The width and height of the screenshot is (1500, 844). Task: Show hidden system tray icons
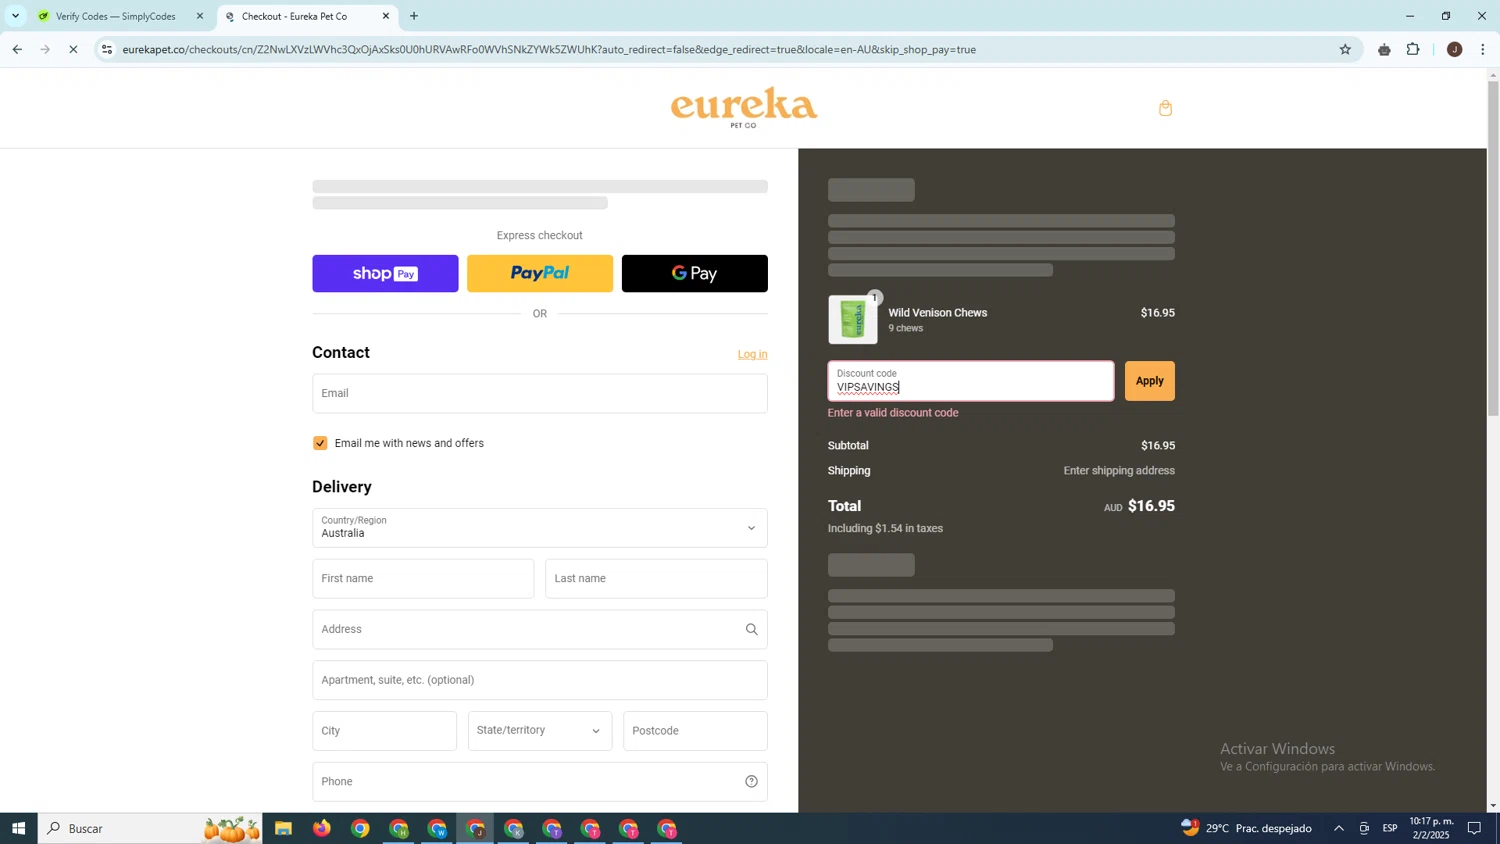(1338, 828)
